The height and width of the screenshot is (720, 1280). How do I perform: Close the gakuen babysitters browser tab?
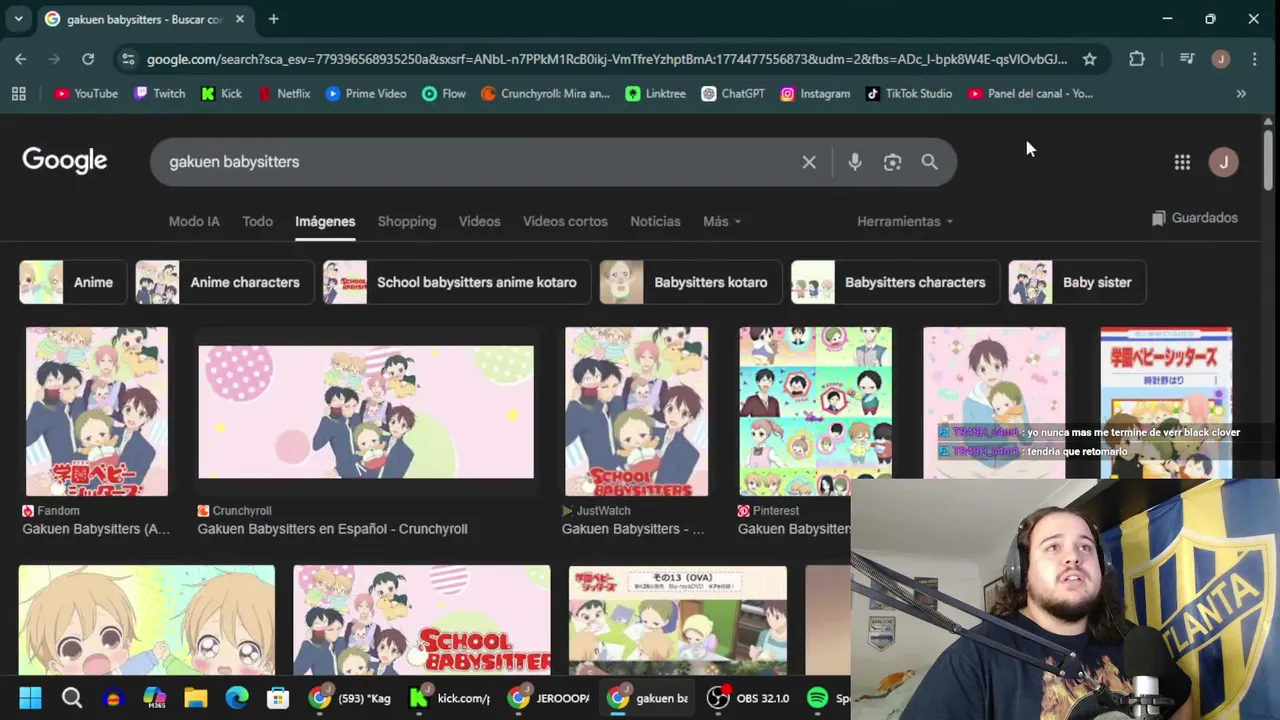point(240,19)
